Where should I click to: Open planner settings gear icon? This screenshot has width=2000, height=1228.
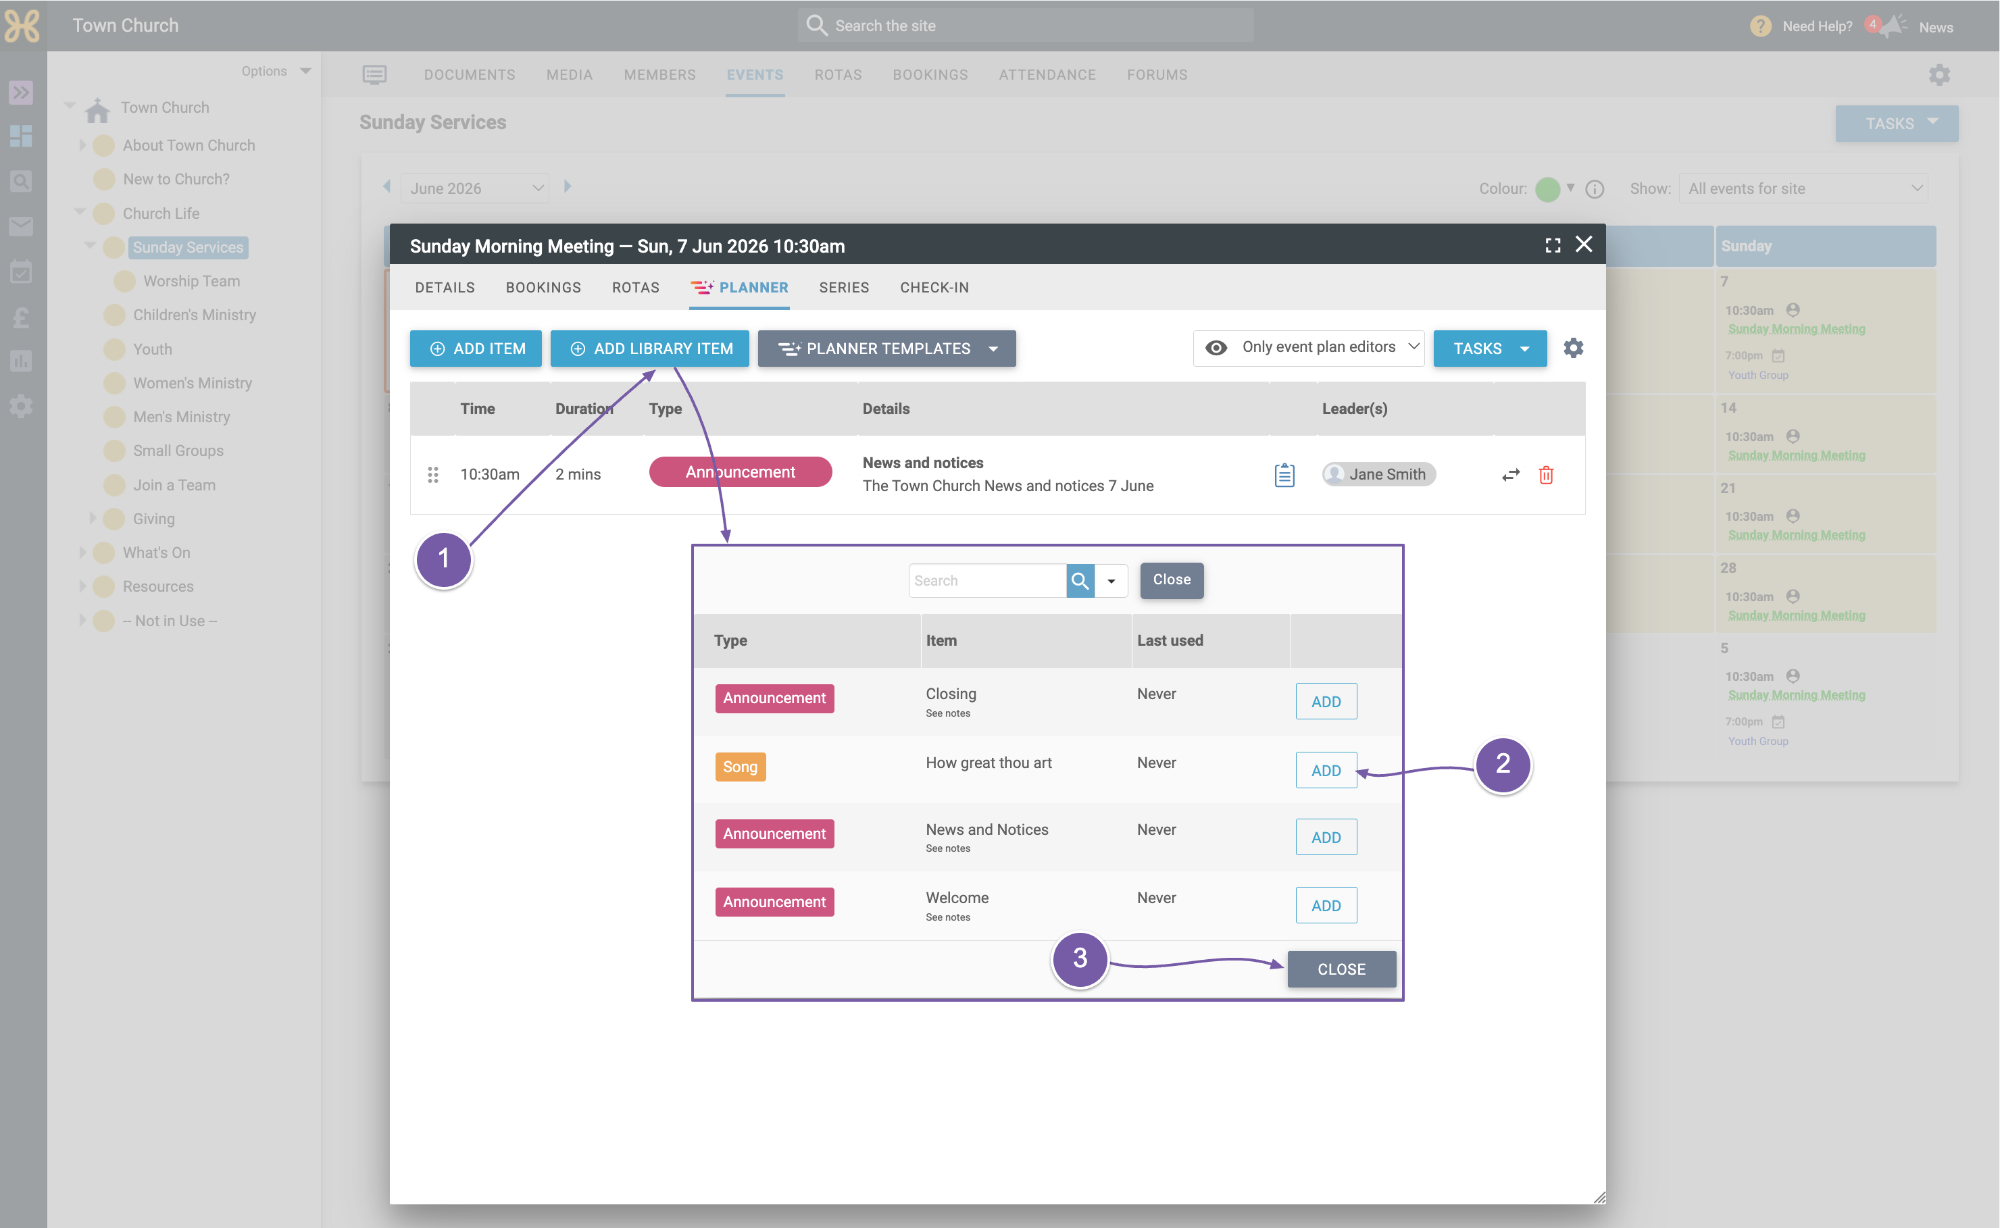[x=1573, y=348]
